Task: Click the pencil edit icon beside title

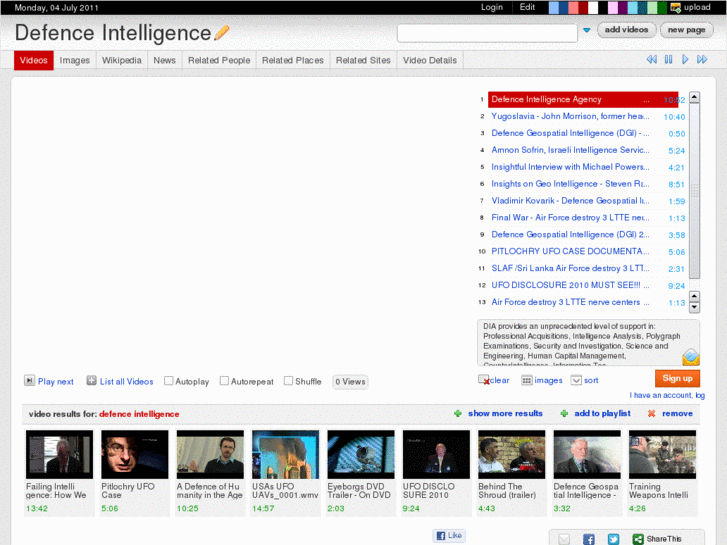Action: point(222,32)
